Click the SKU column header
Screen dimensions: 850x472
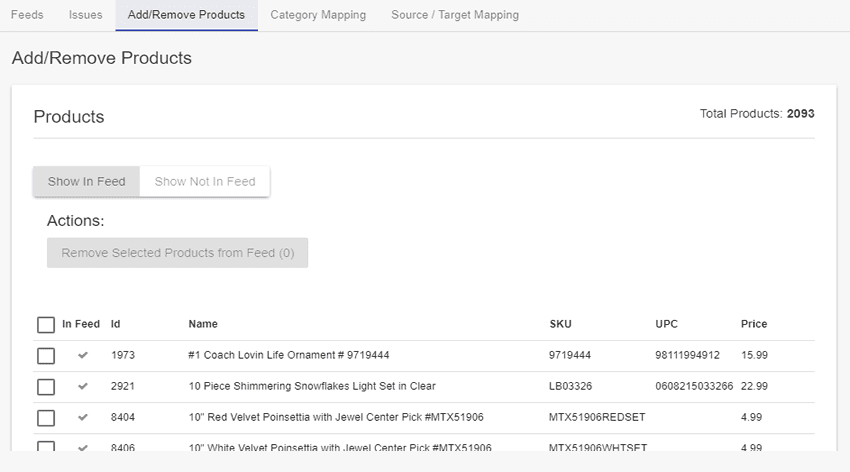pyautogui.click(x=560, y=324)
